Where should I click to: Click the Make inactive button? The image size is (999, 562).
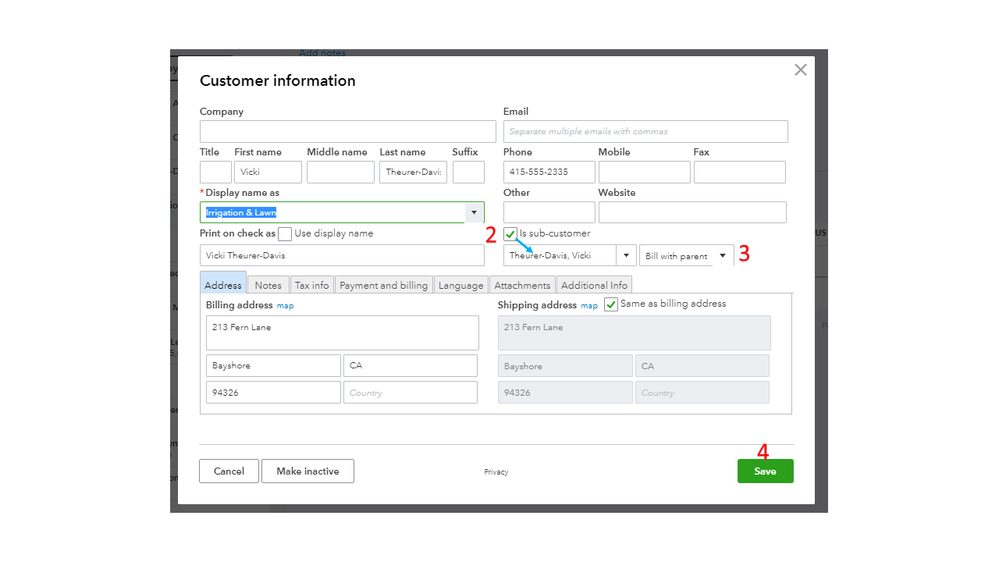[308, 471]
